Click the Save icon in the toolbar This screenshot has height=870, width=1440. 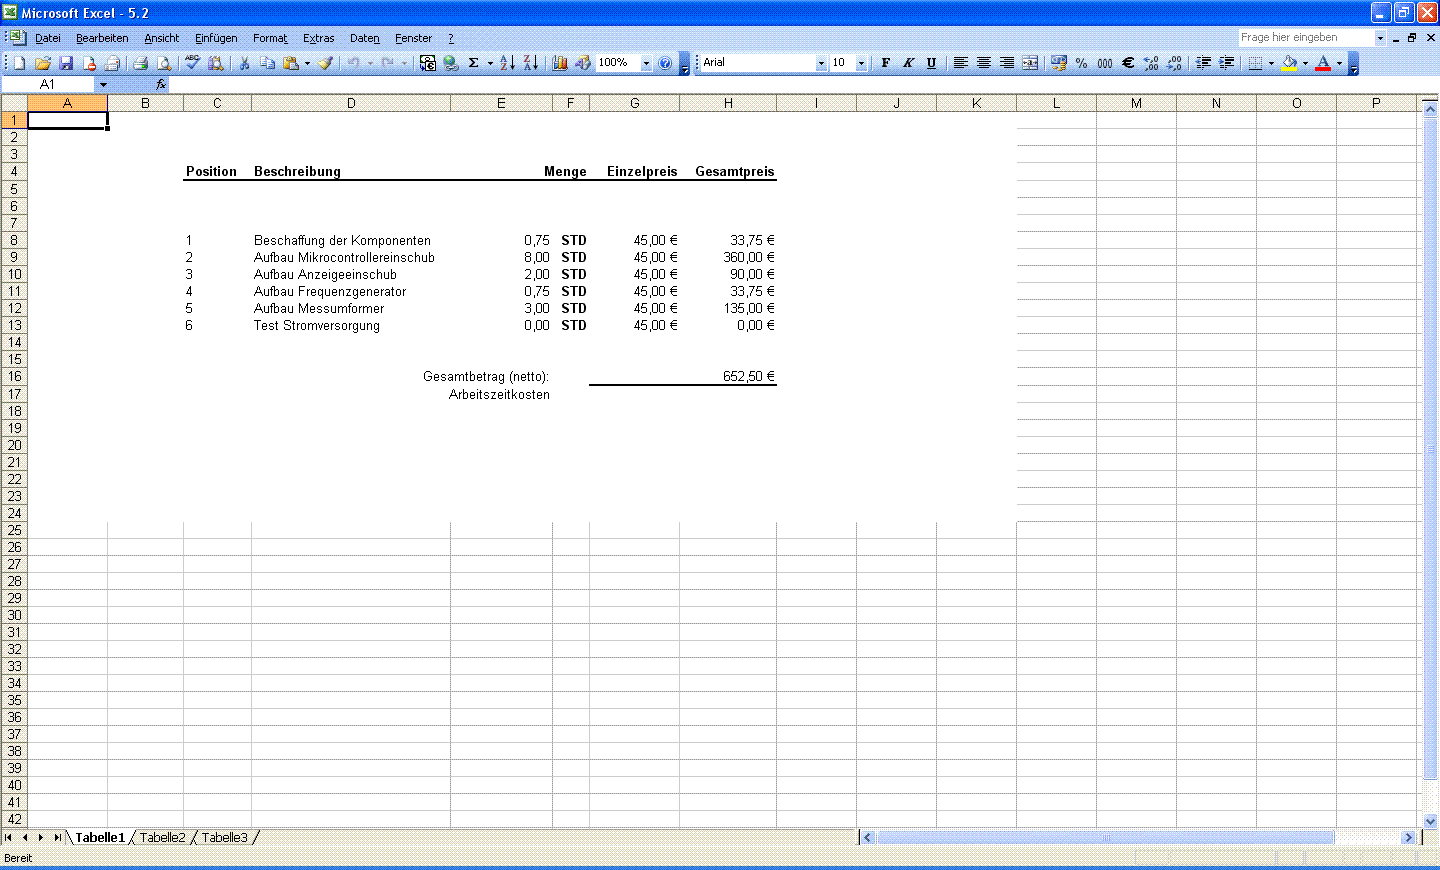(x=66, y=63)
